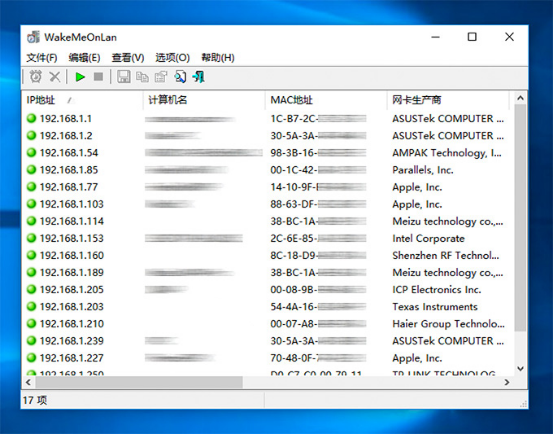The image size is (554, 434).
Task: Start scanning with the green play icon
Action: (x=80, y=77)
